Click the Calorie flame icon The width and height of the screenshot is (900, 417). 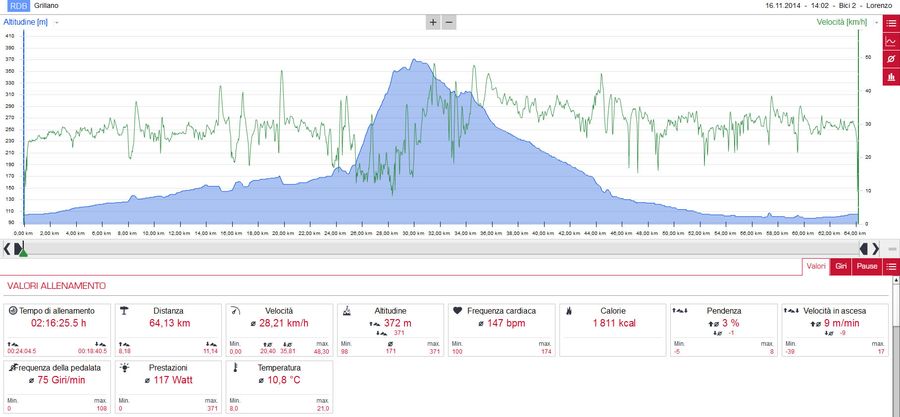point(569,310)
